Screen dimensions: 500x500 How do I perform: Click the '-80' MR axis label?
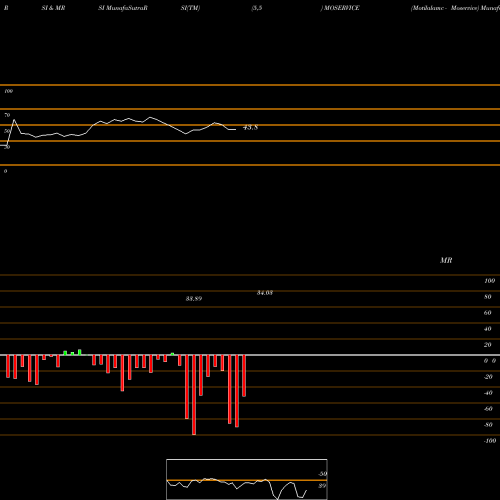click(x=488, y=425)
